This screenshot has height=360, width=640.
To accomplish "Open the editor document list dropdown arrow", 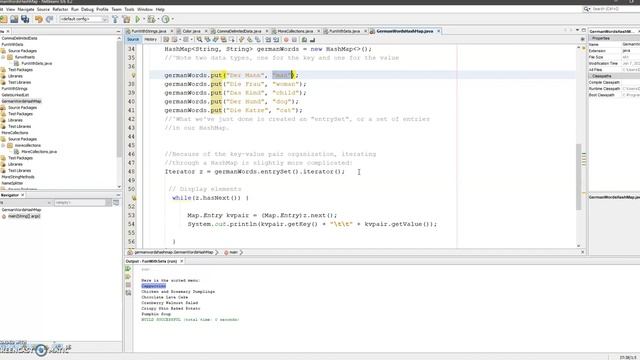I will pyautogui.click(x=577, y=30).
